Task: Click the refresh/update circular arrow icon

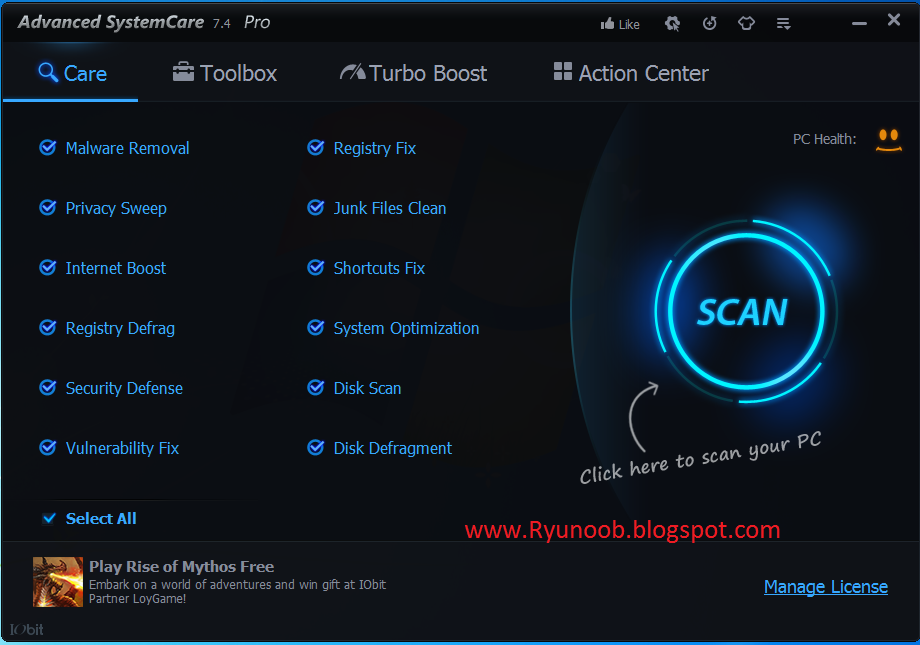Action: [x=709, y=23]
